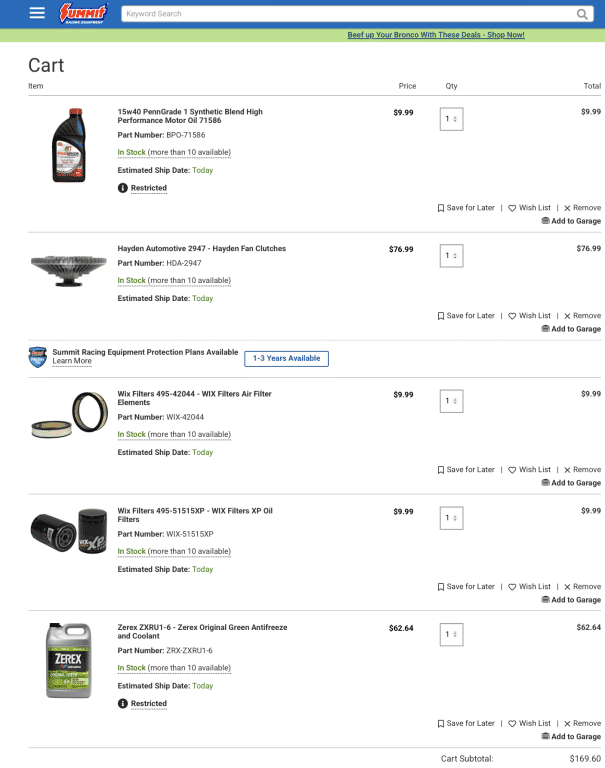Image resolution: width=605 pixels, height=768 pixels.
Task: Remove the Zerex antifreeze from cart
Action: point(582,723)
